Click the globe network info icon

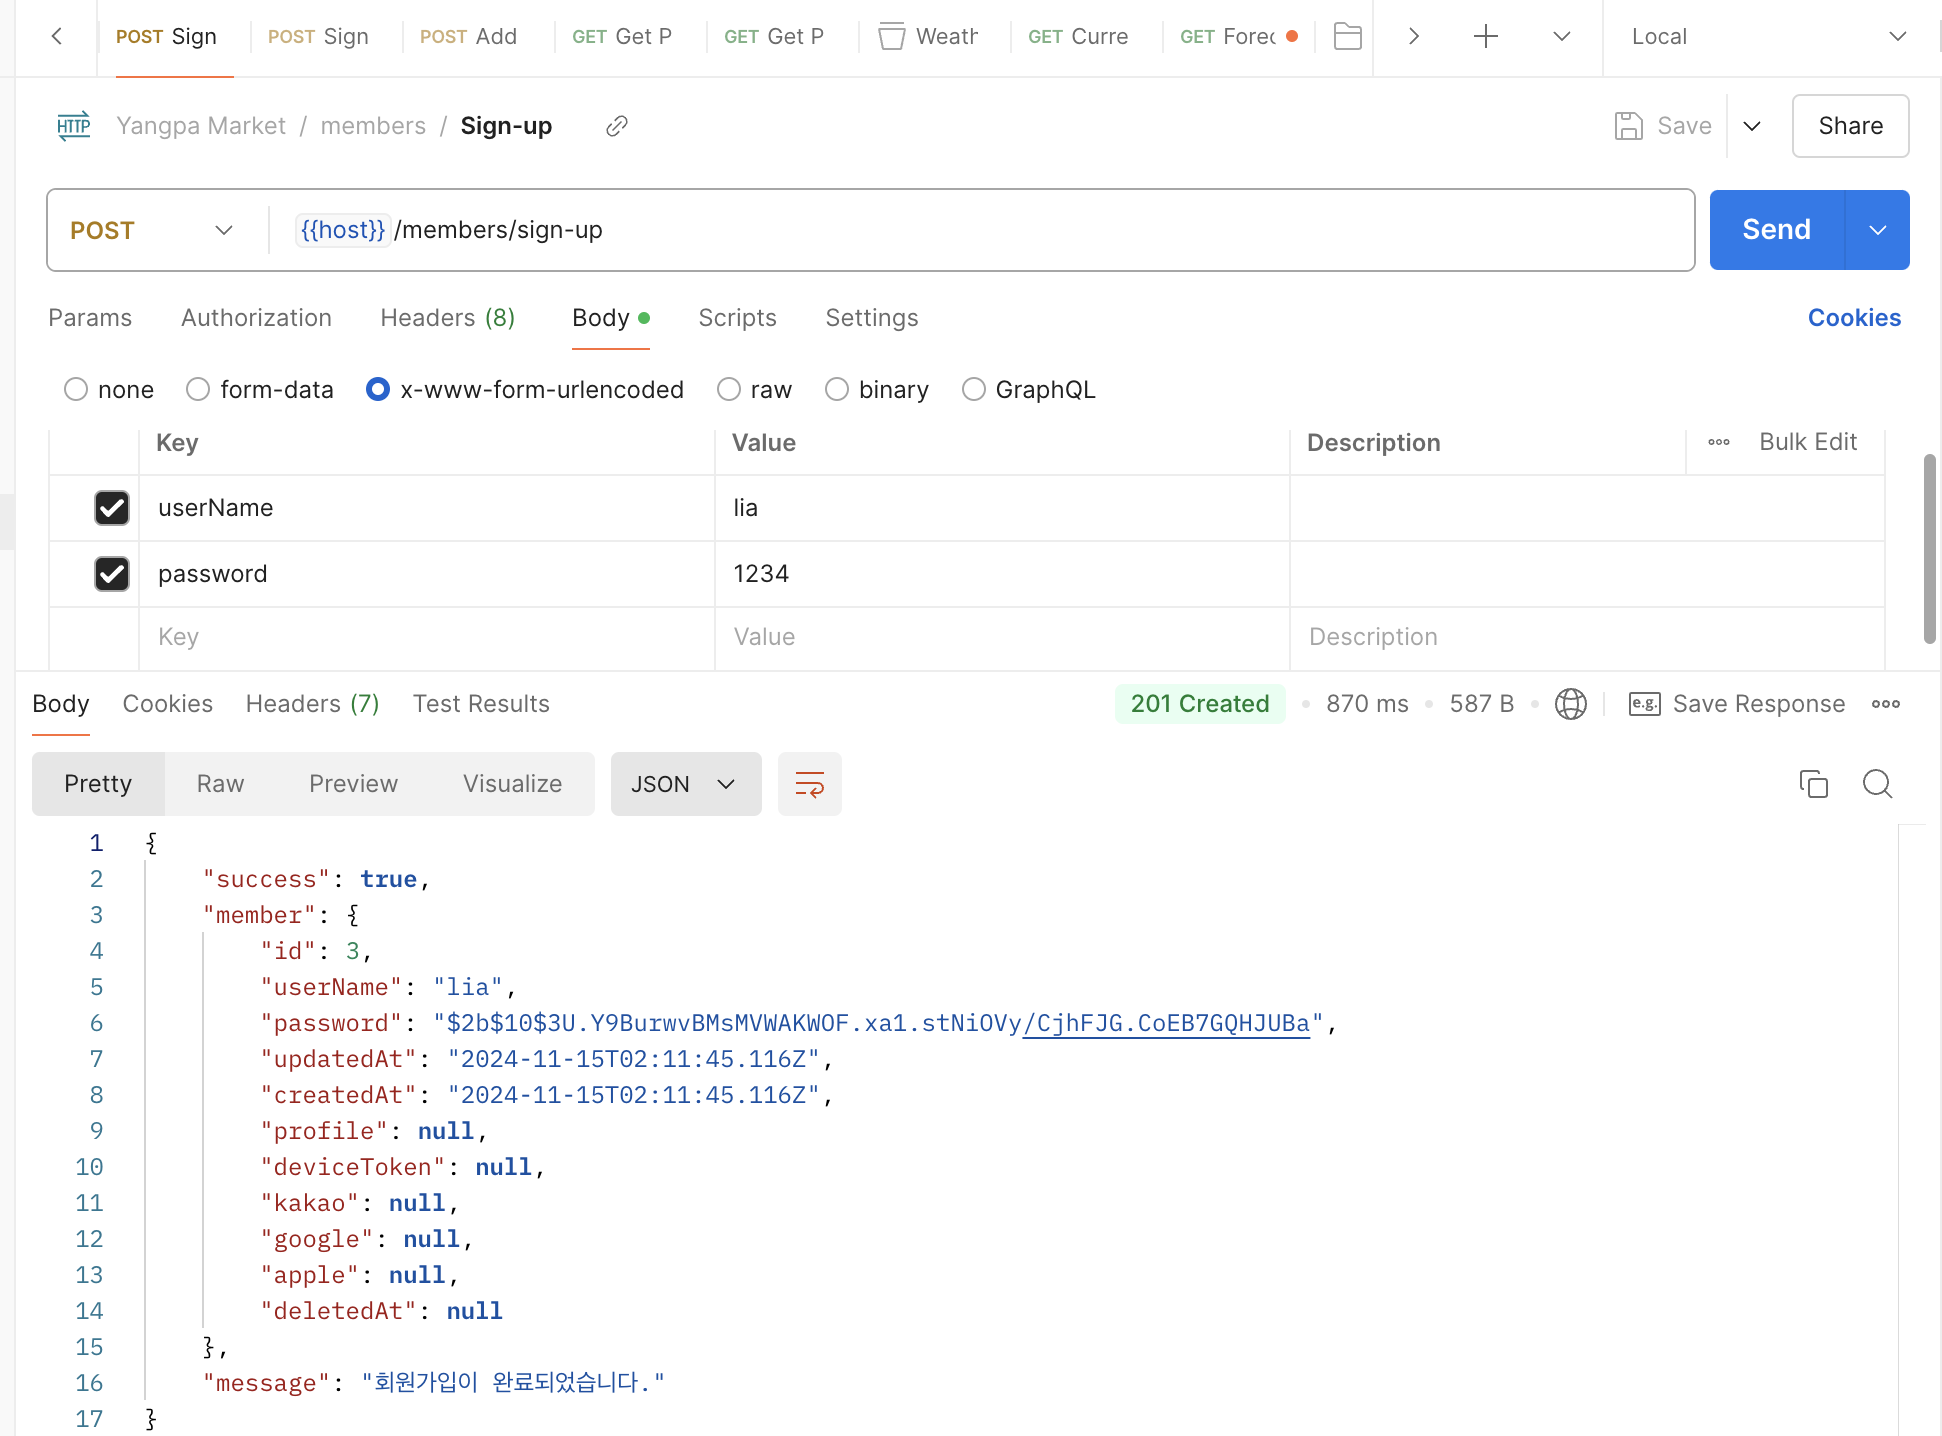[1570, 704]
